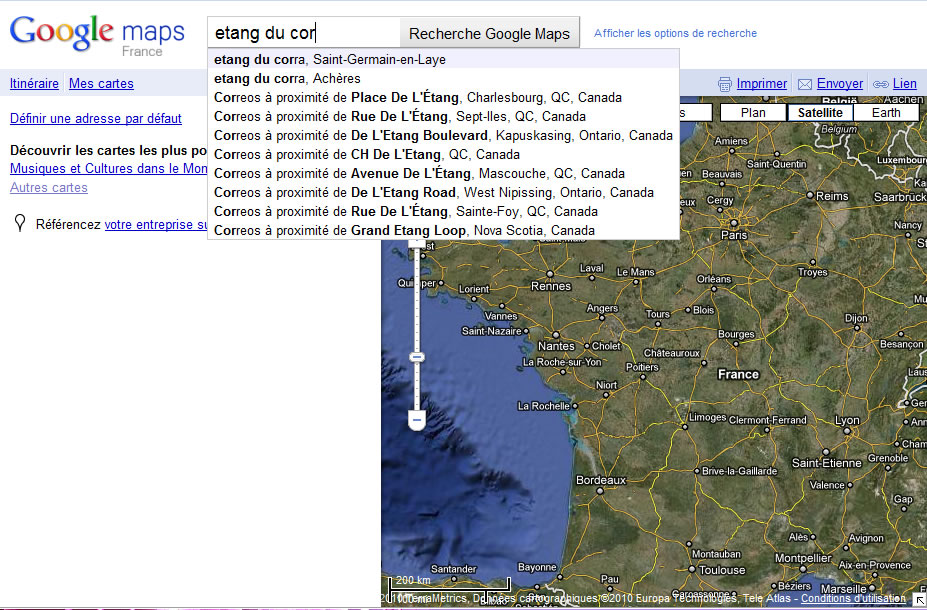The height and width of the screenshot is (610, 927).
Task: Switch to Plan map view
Action: point(753,112)
